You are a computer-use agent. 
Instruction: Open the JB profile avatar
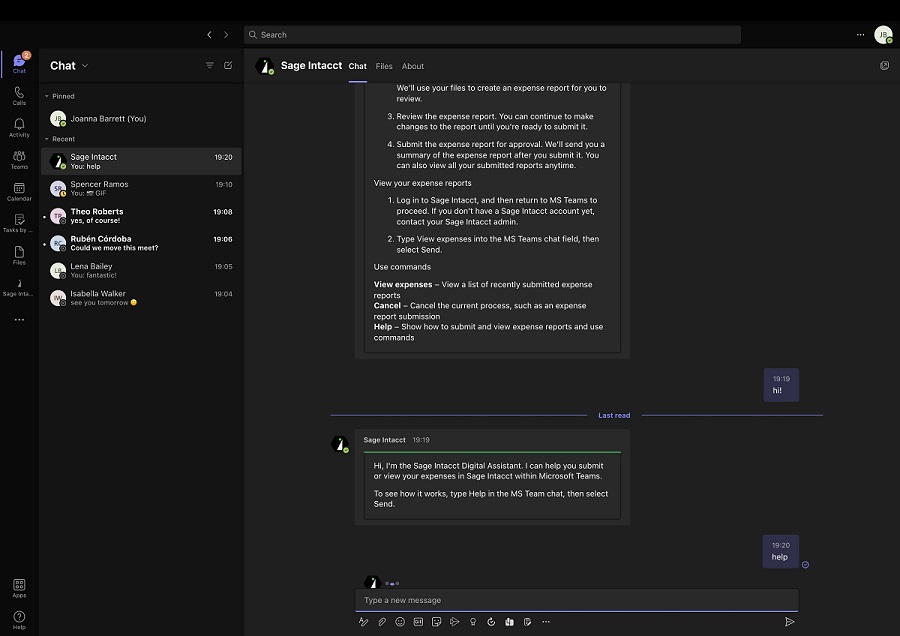pos(883,35)
